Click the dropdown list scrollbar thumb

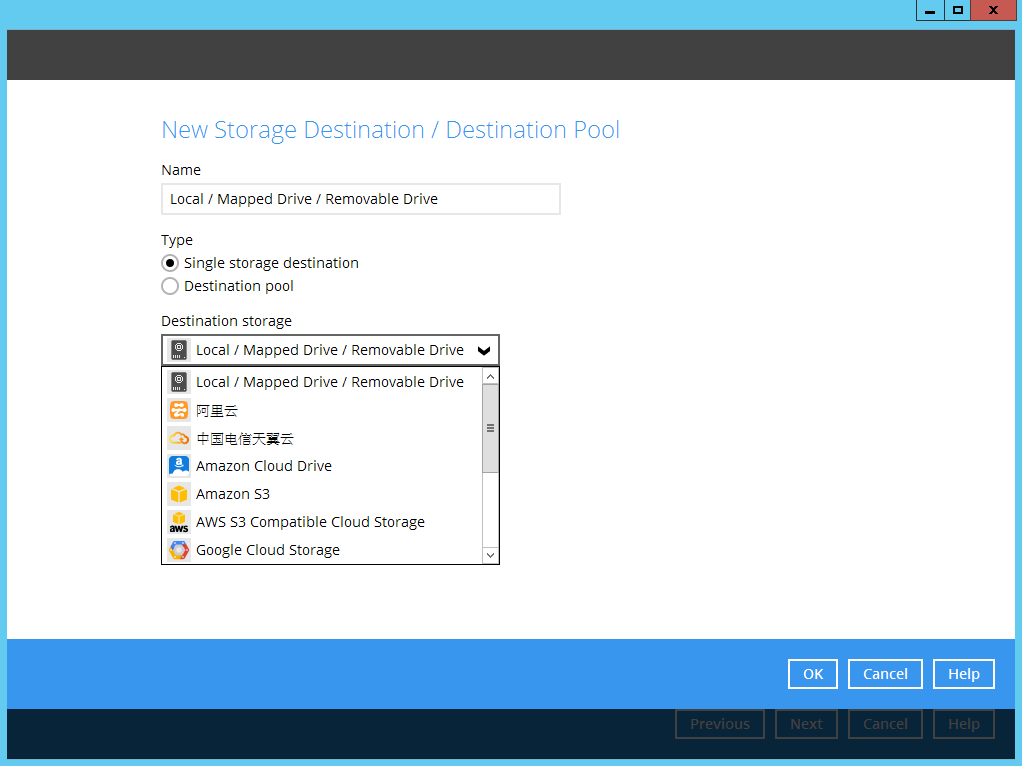point(490,428)
